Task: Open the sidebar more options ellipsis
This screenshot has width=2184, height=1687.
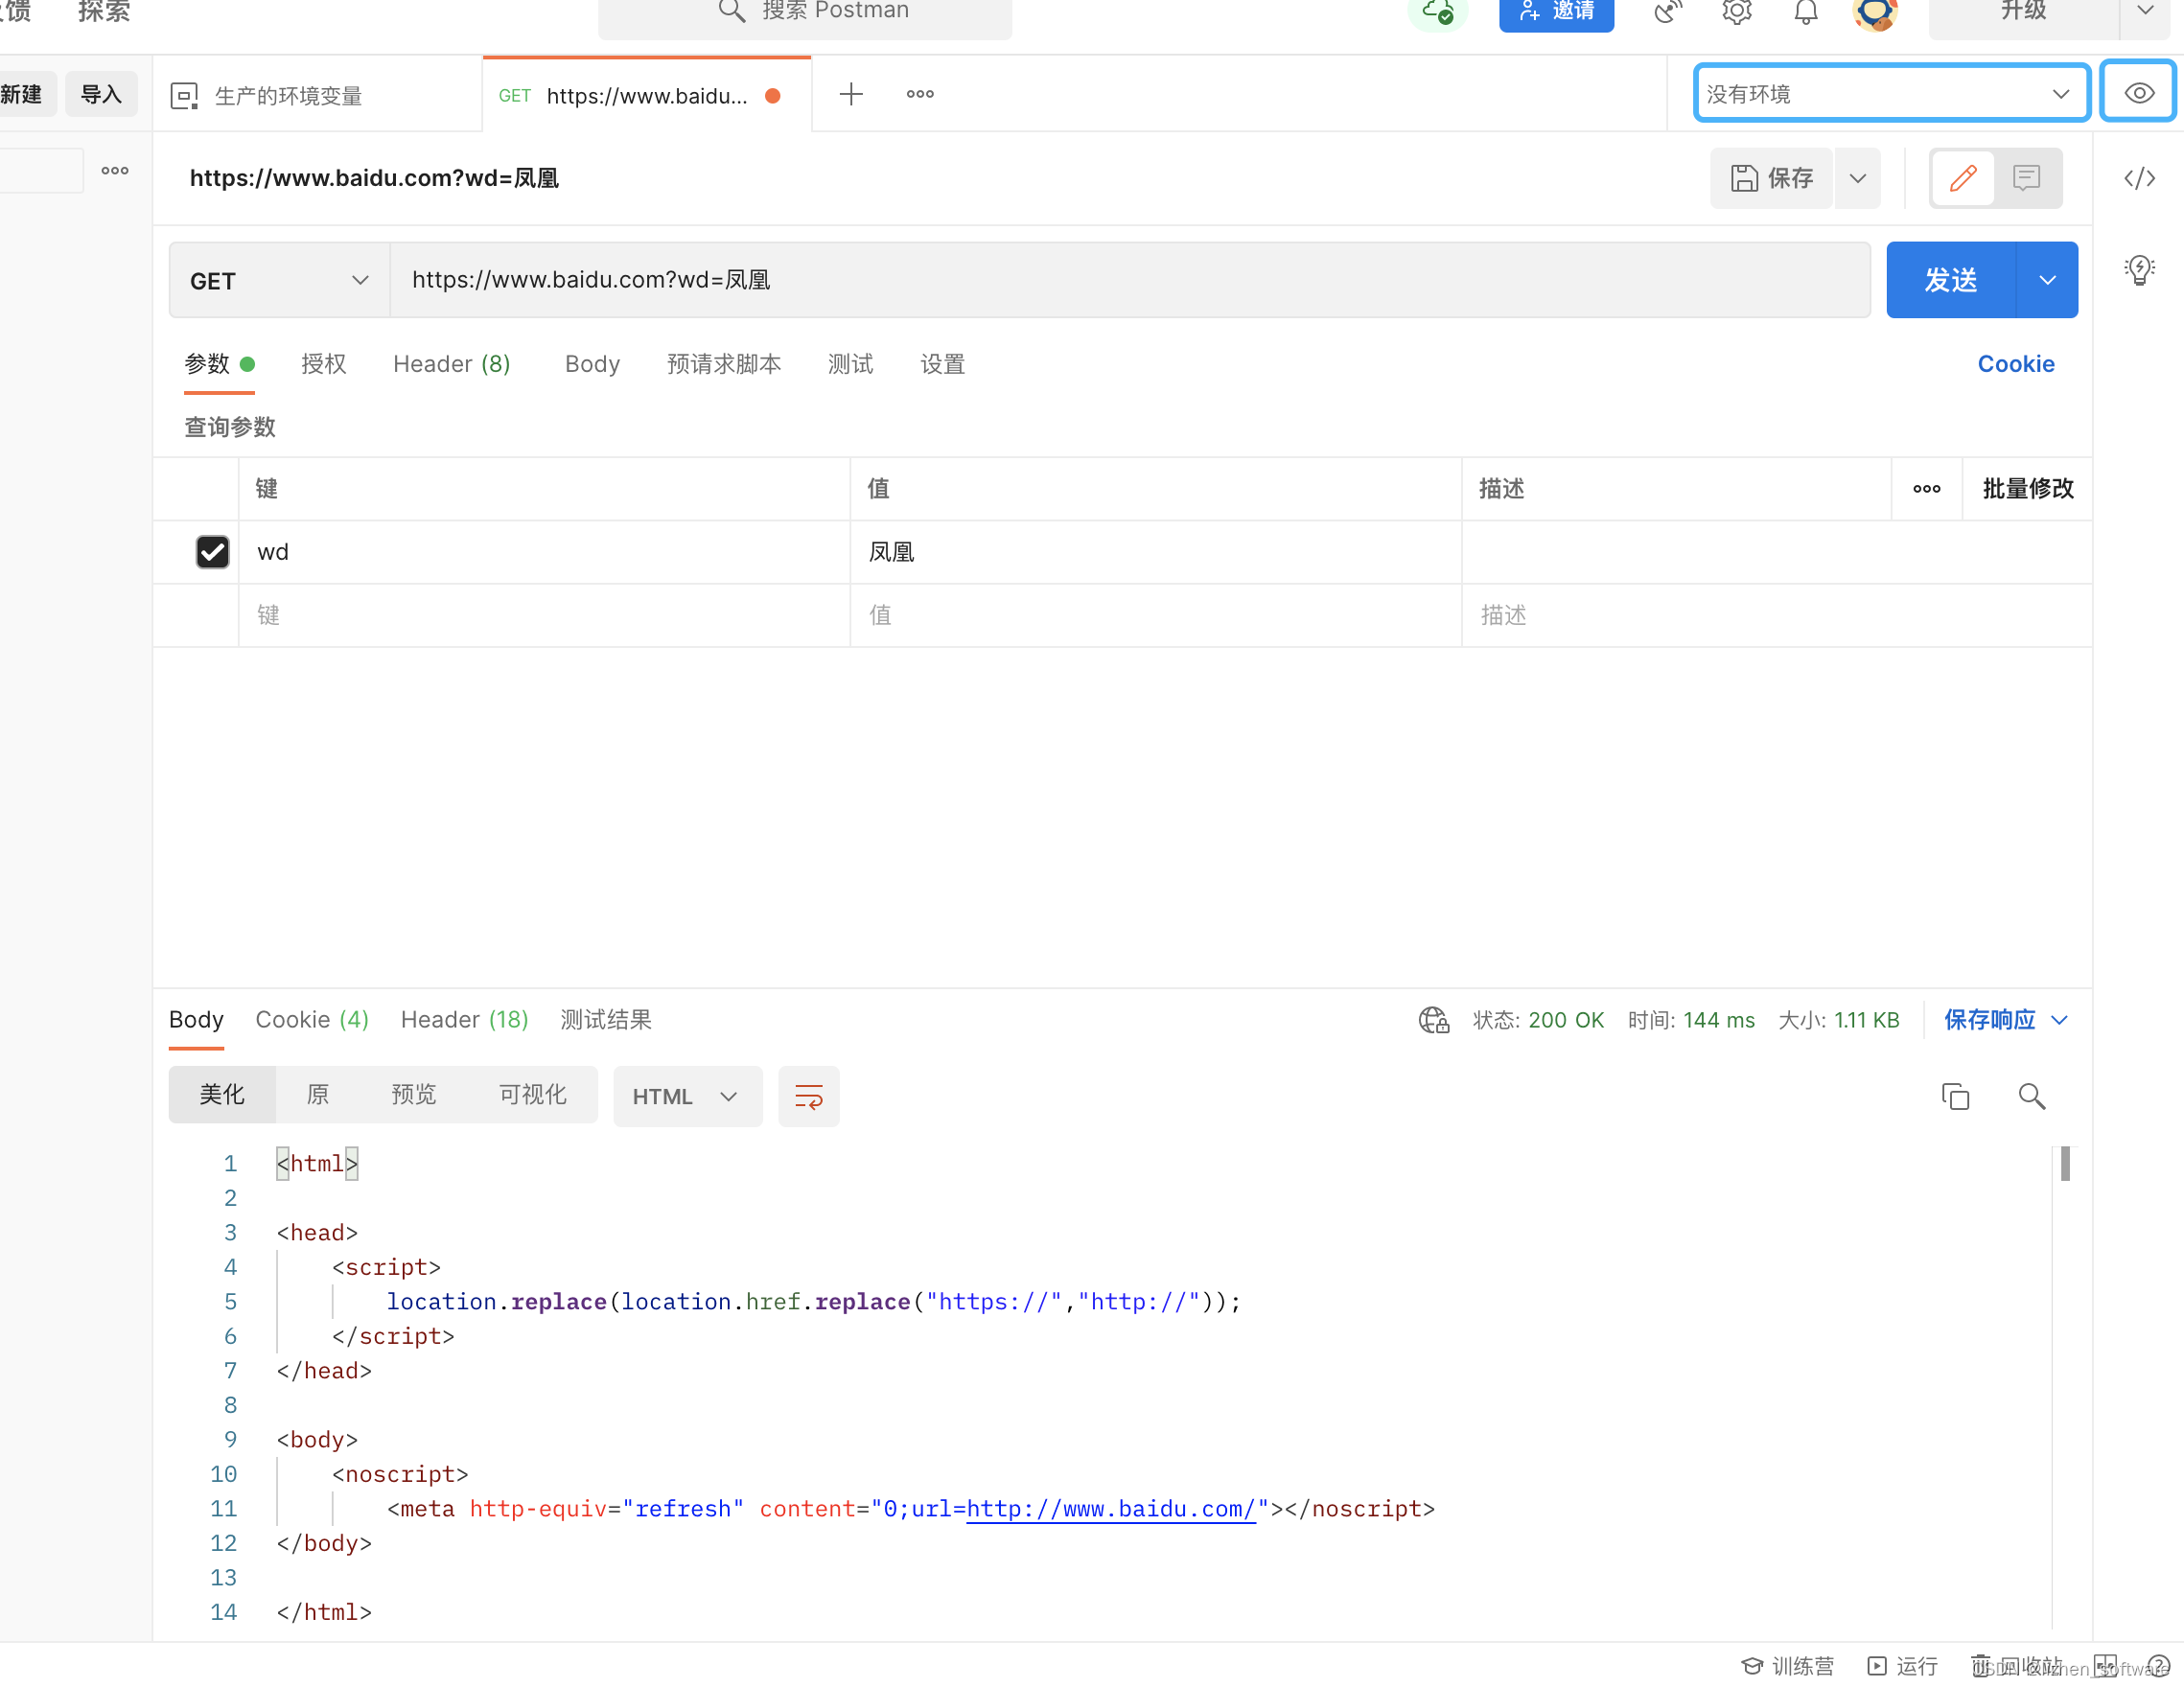Action: pyautogui.click(x=115, y=170)
